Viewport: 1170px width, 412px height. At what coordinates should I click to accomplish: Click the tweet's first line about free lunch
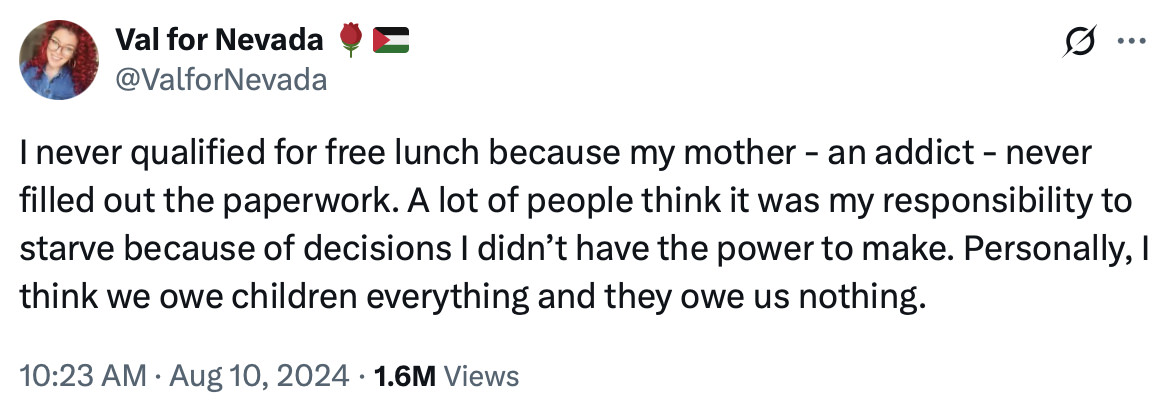point(556,153)
